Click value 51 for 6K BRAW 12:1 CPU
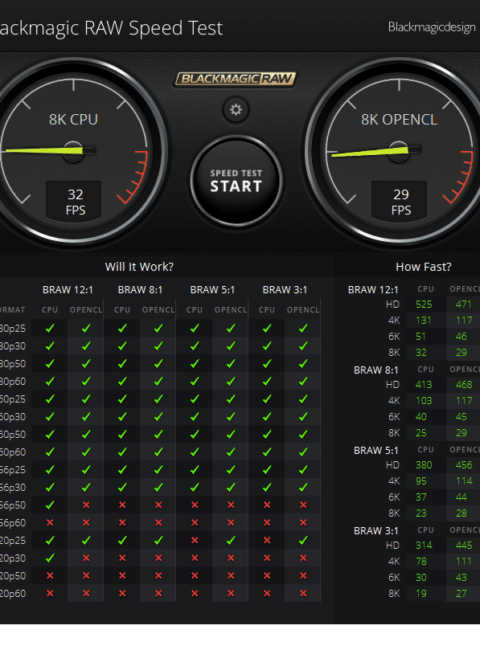This screenshot has width=480, height=650. [x=420, y=337]
